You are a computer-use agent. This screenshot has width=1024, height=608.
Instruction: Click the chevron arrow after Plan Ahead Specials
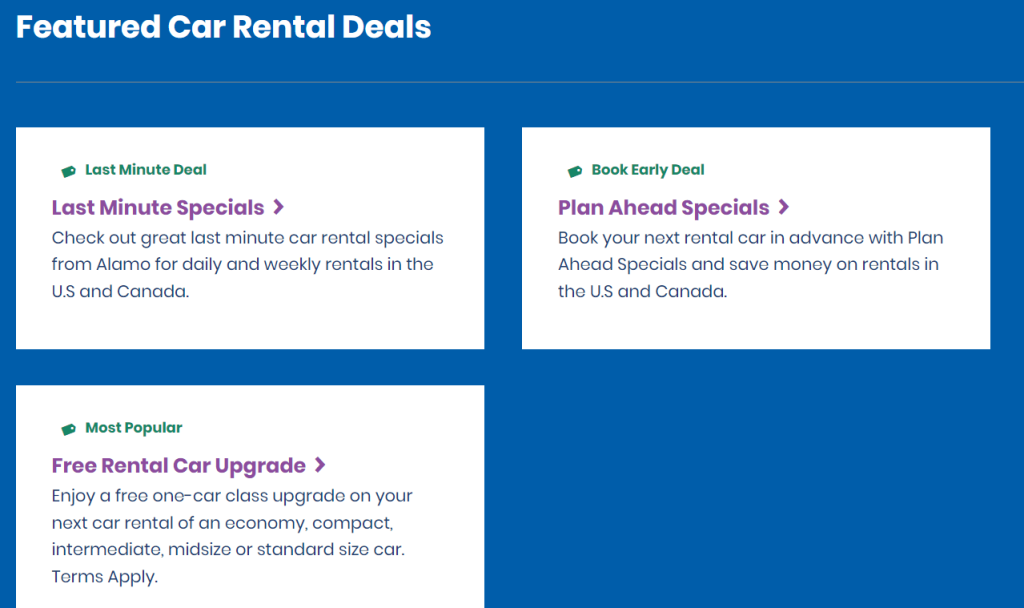(x=784, y=207)
